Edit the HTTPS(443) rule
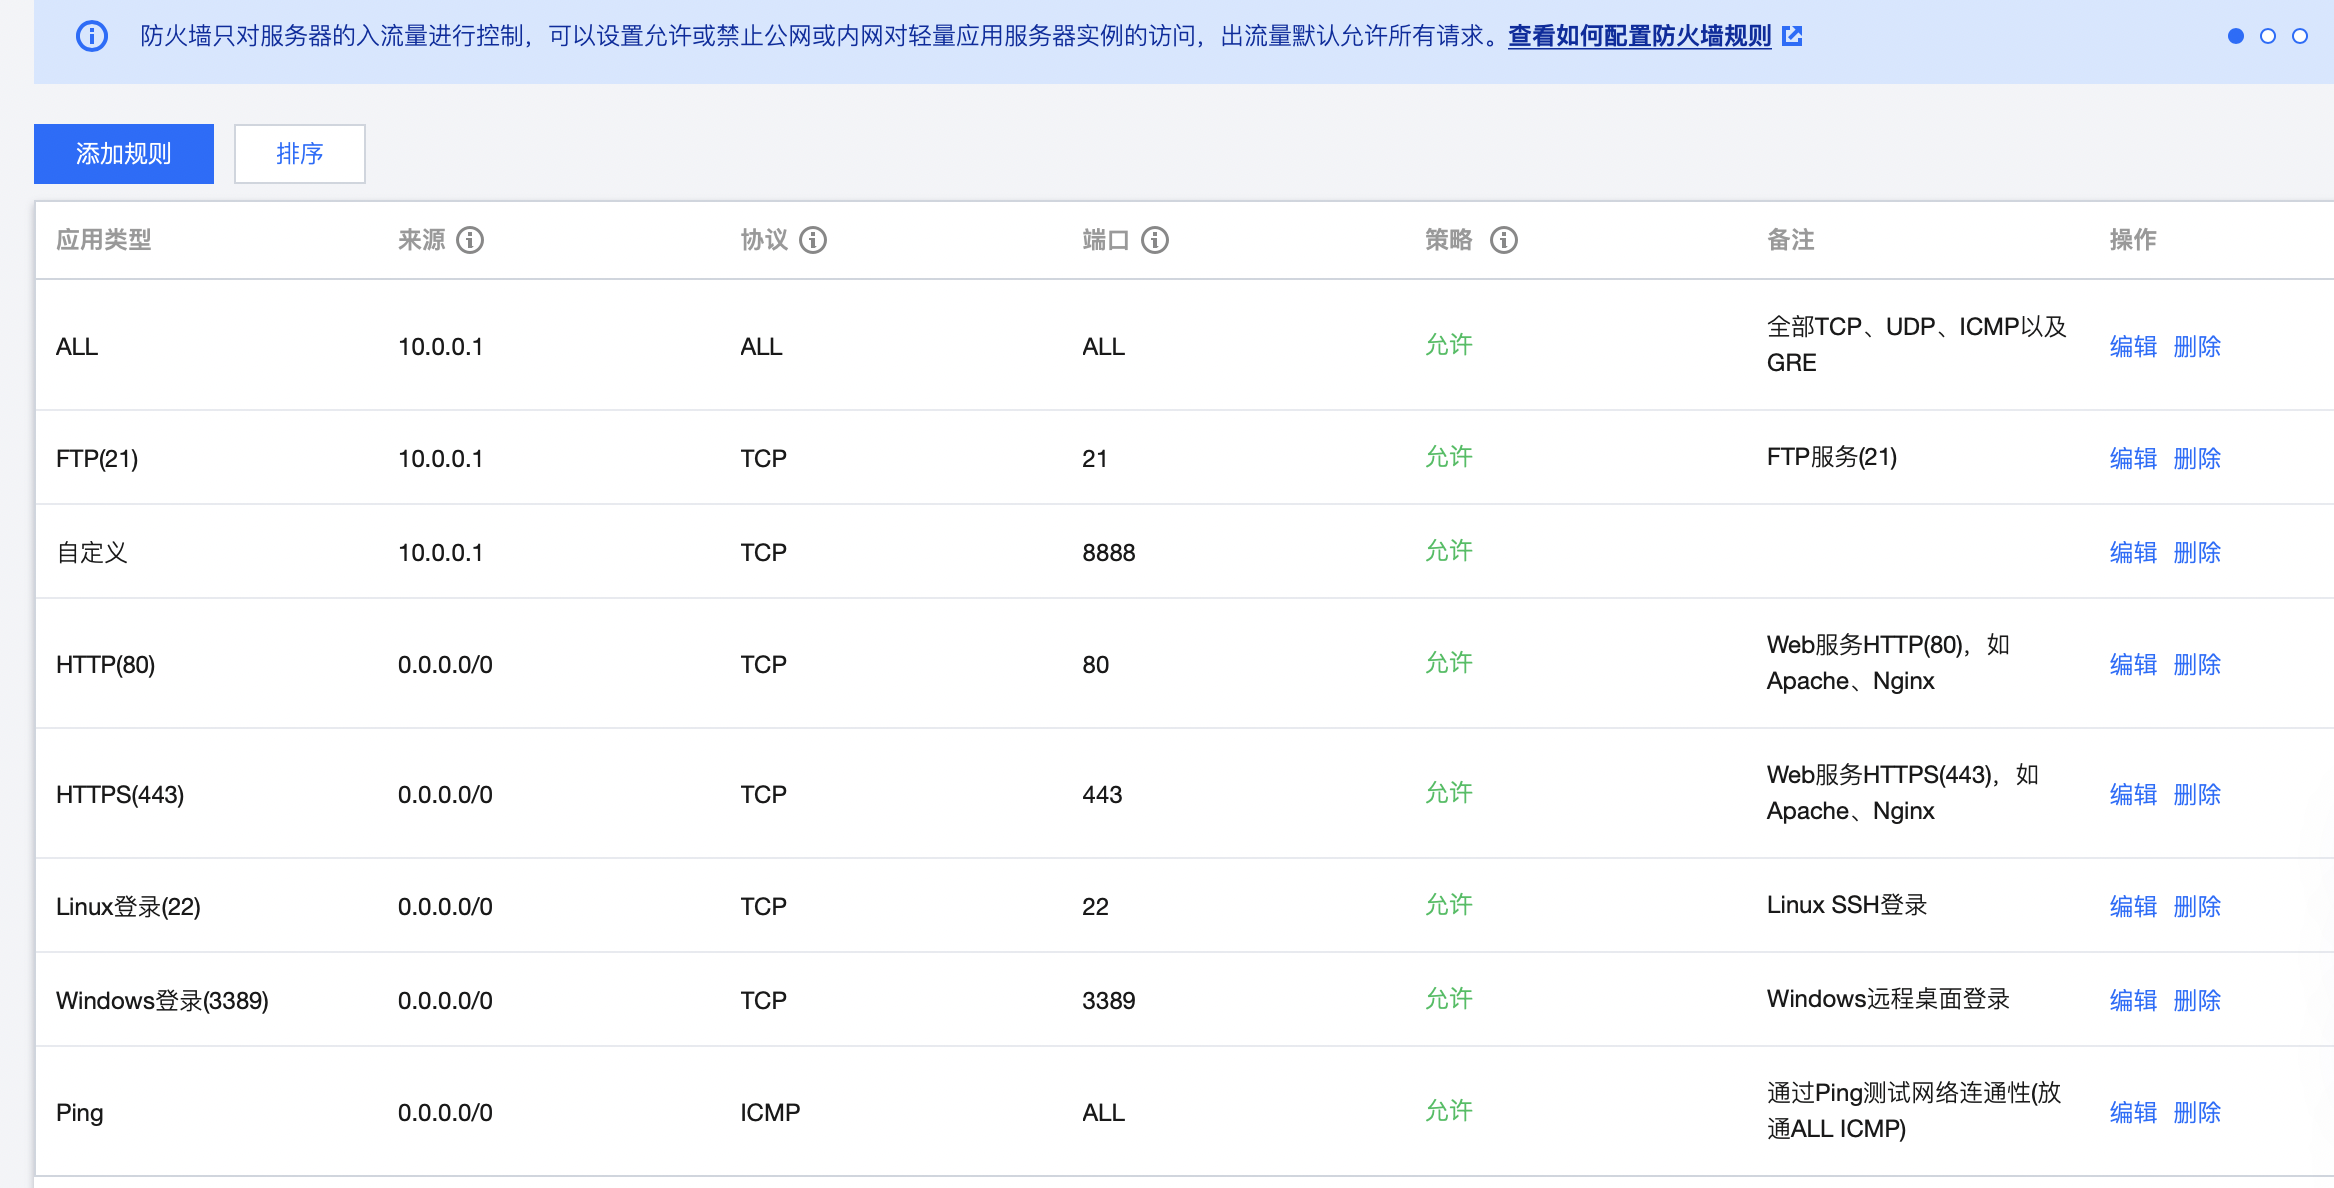Image resolution: width=2334 pixels, height=1188 pixels. tap(2133, 795)
